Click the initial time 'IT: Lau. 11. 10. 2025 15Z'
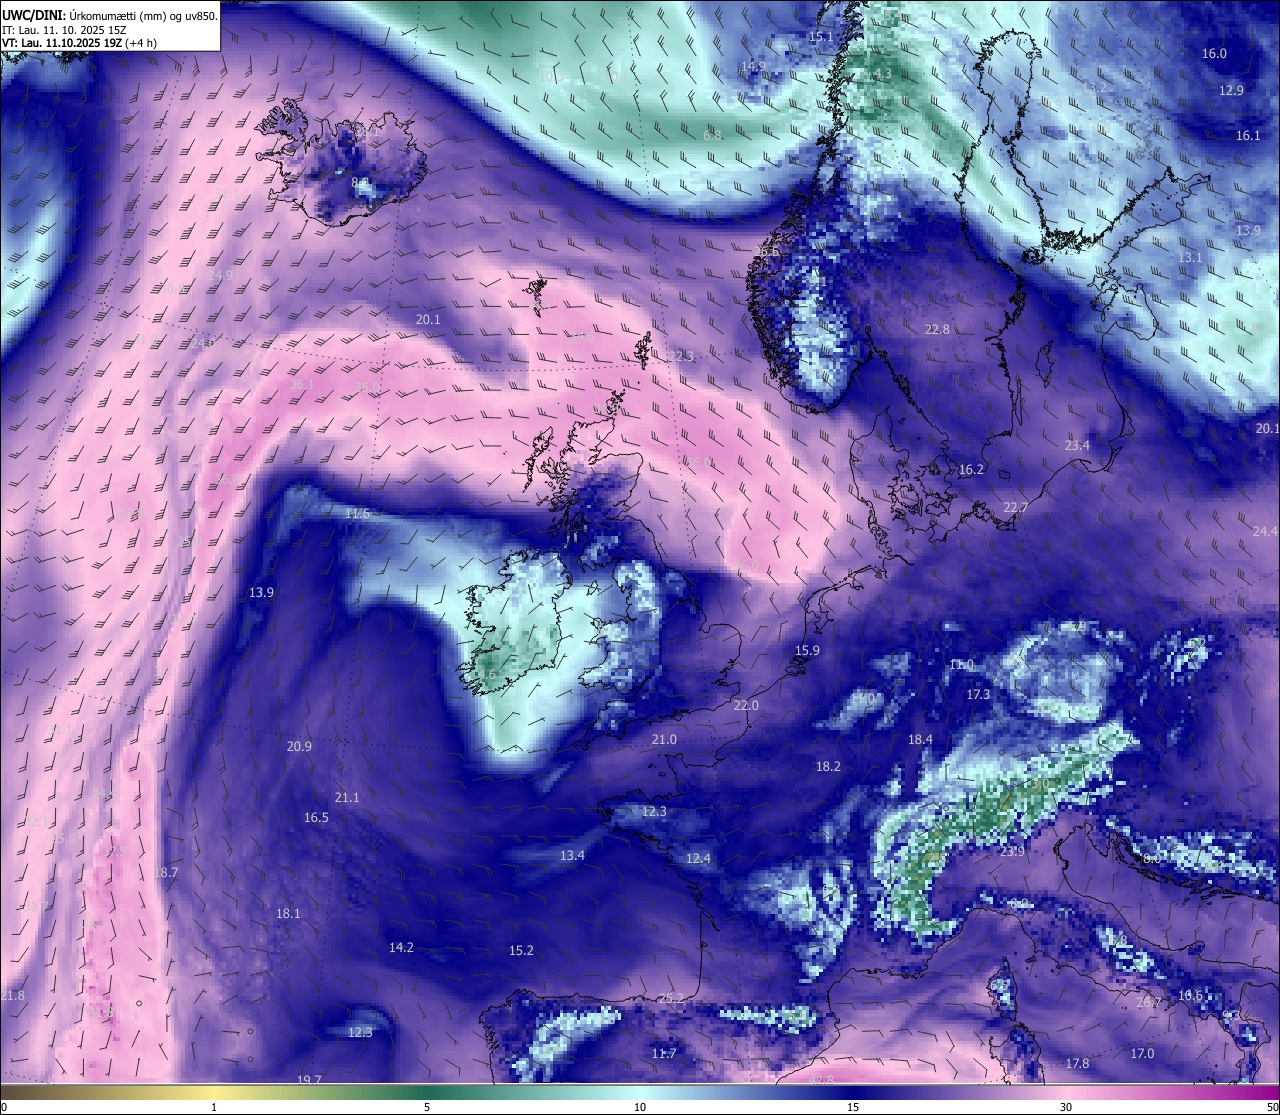This screenshot has width=1280, height=1115. [x=64, y=30]
